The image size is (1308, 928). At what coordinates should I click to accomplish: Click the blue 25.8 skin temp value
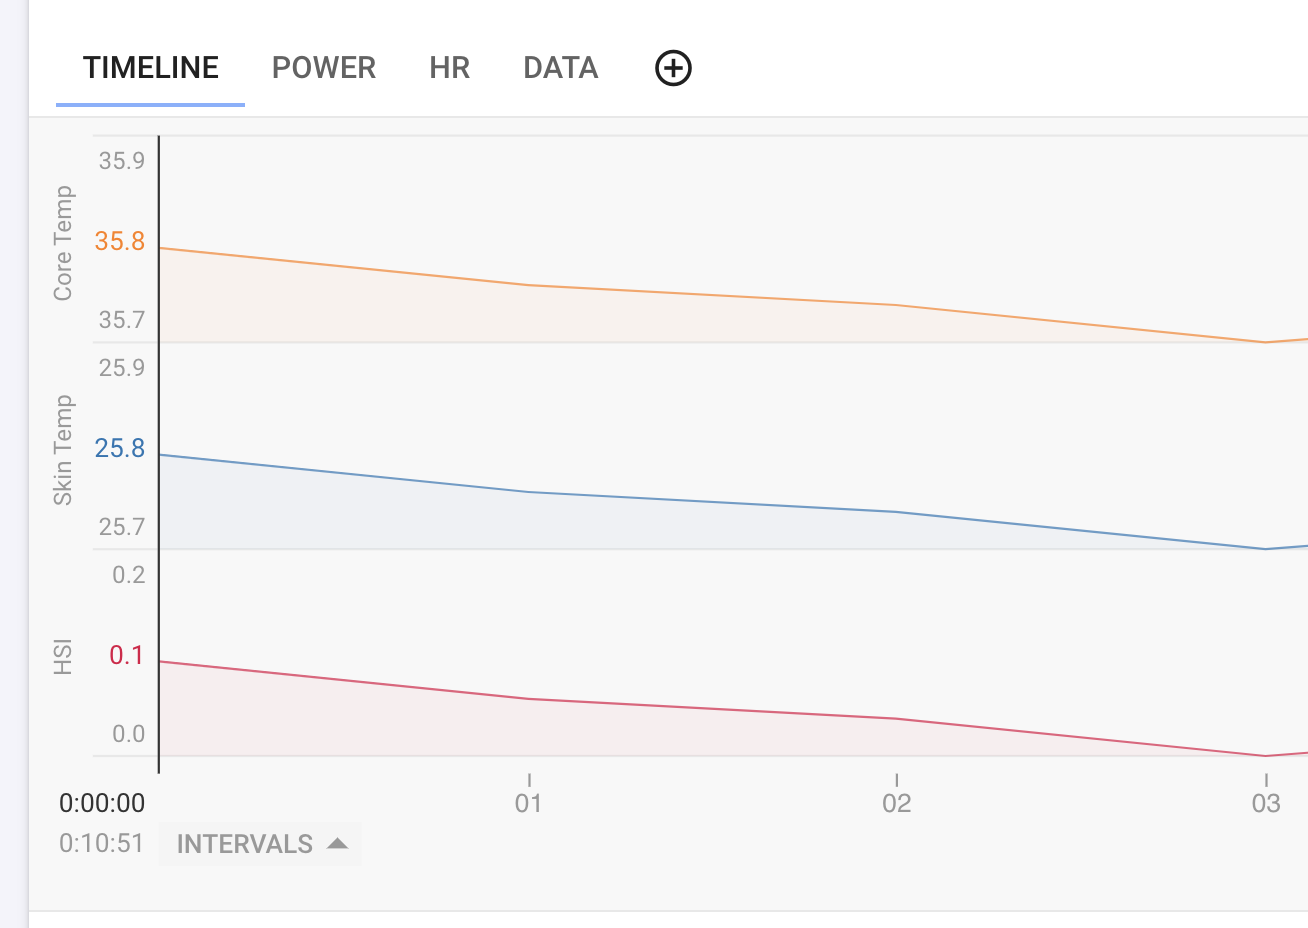click(x=120, y=448)
